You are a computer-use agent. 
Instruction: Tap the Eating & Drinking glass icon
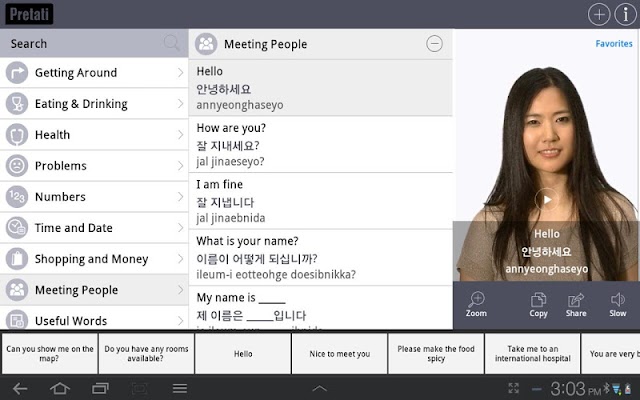[x=17, y=104]
